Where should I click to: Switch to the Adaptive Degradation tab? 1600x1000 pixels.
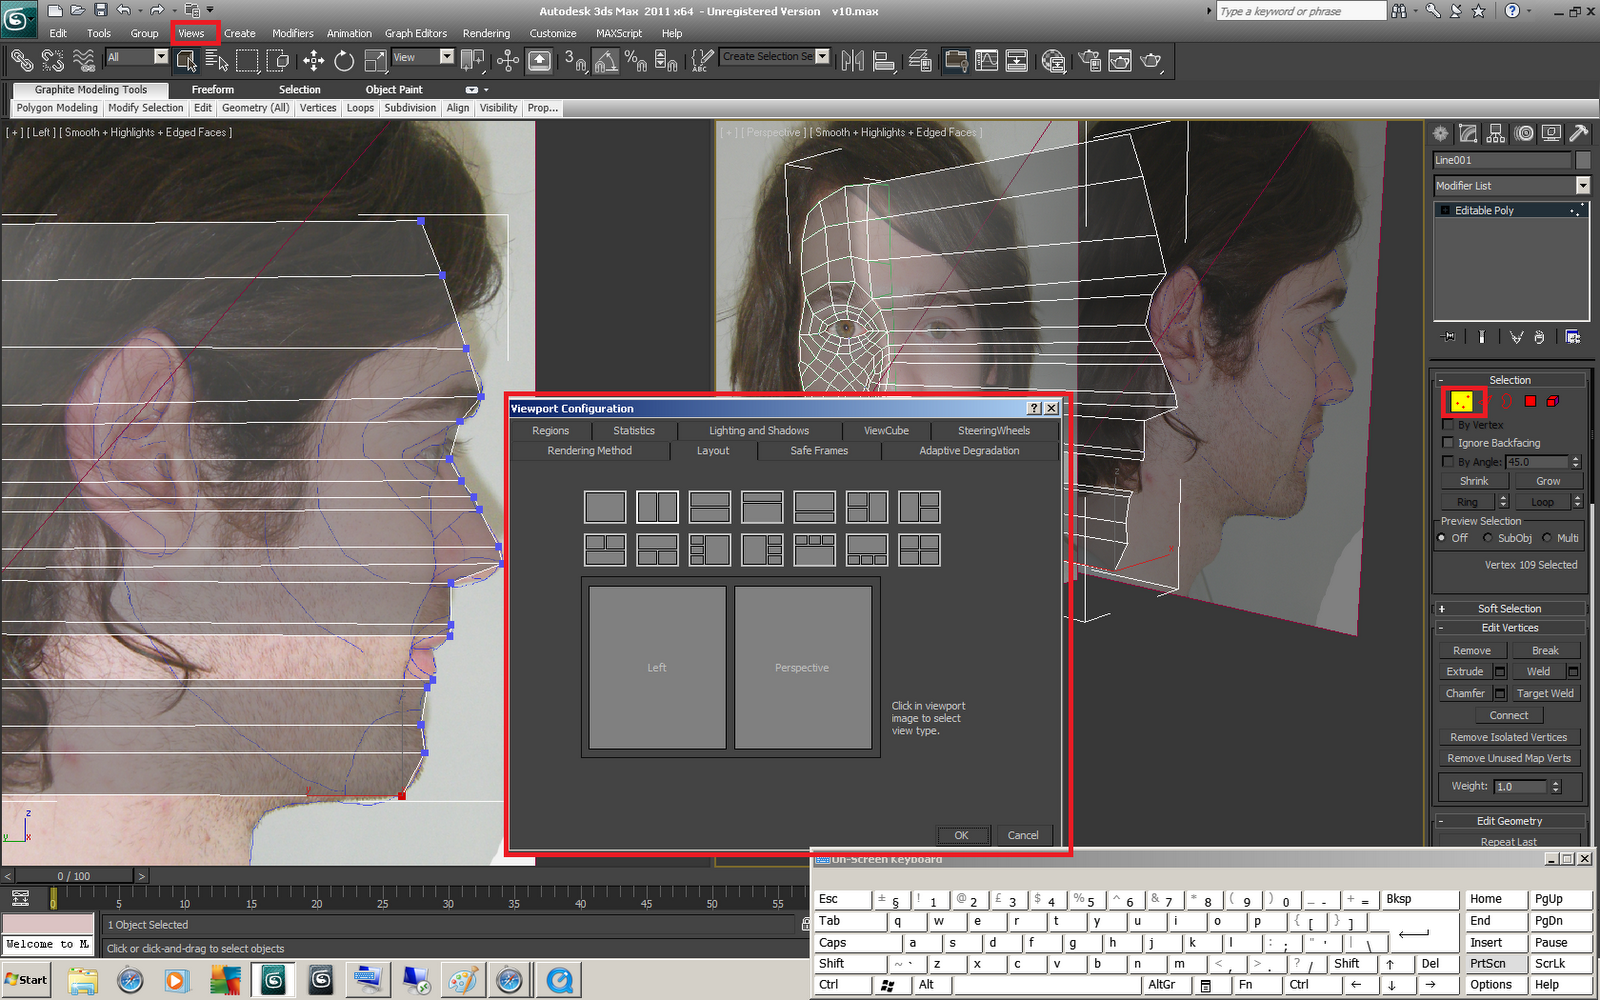coord(969,451)
